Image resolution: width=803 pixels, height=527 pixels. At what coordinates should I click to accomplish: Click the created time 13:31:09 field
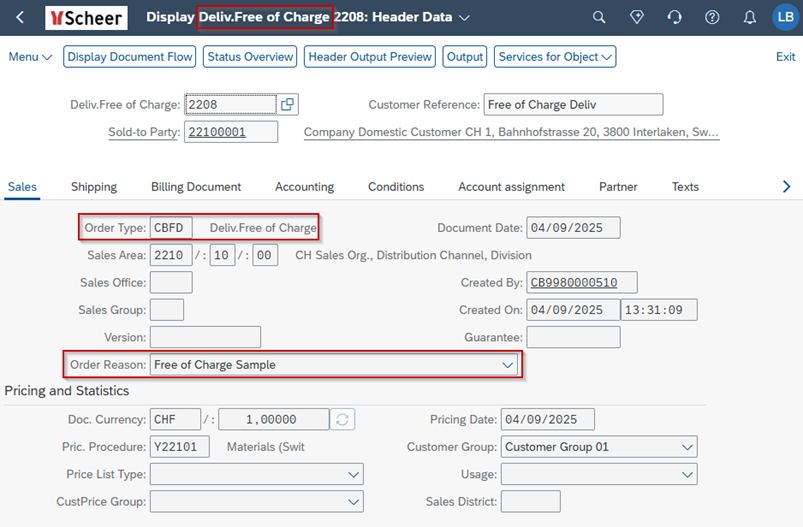tap(659, 310)
